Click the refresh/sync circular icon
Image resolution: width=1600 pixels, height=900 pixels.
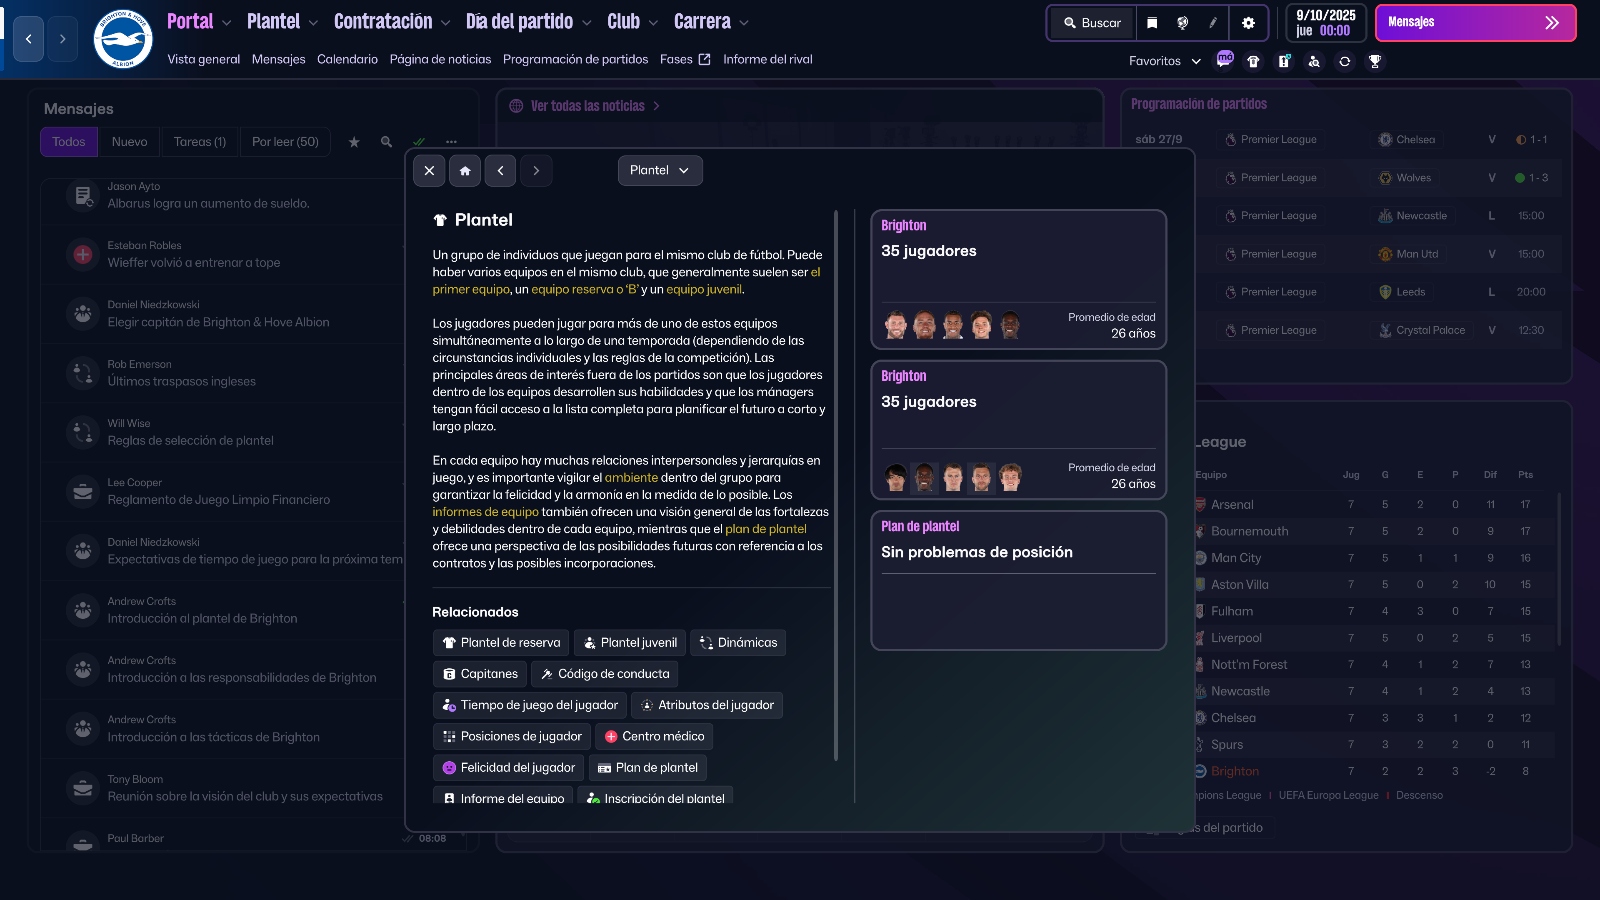(1343, 62)
